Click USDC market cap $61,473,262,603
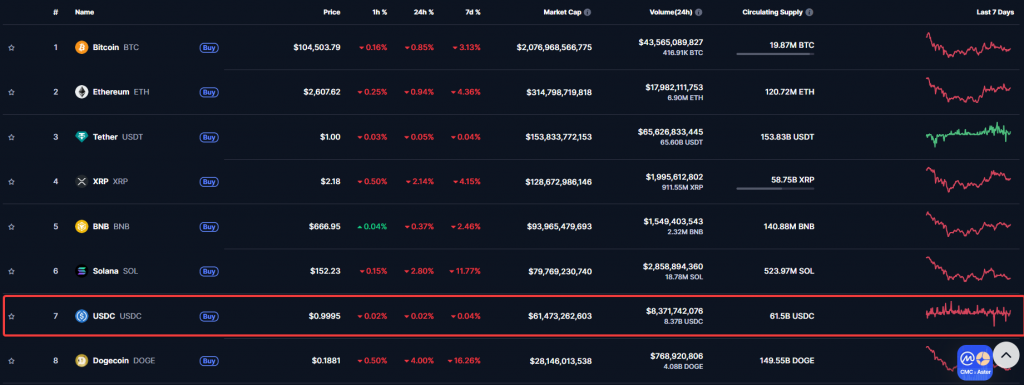1024x385 pixels. click(x=560, y=316)
